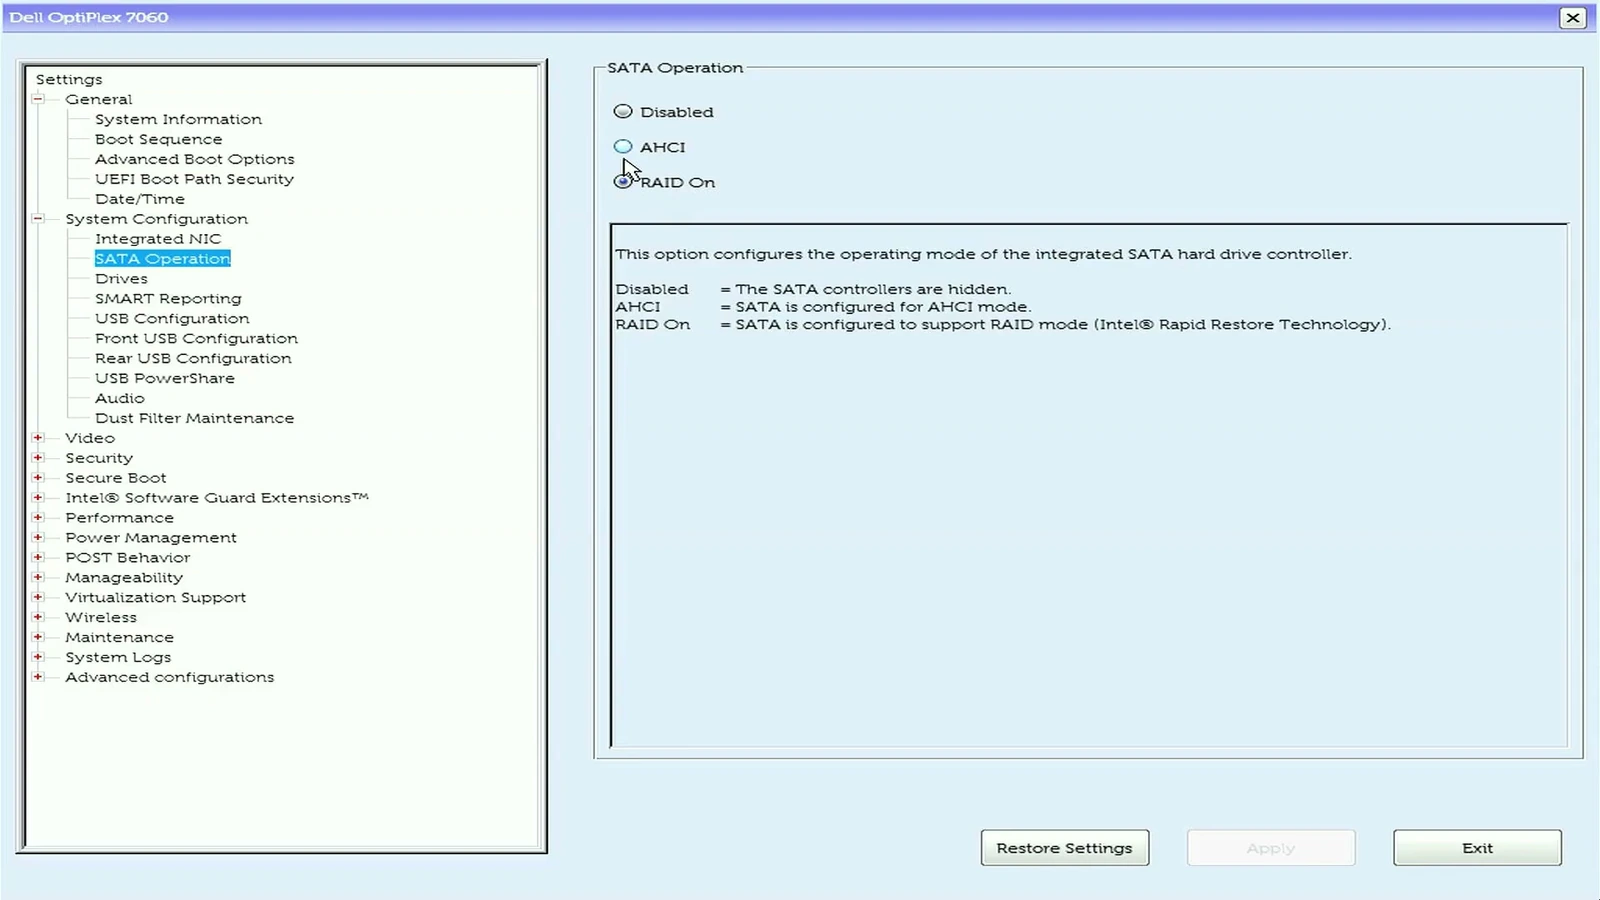Expand the Manageability section

point(38,577)
